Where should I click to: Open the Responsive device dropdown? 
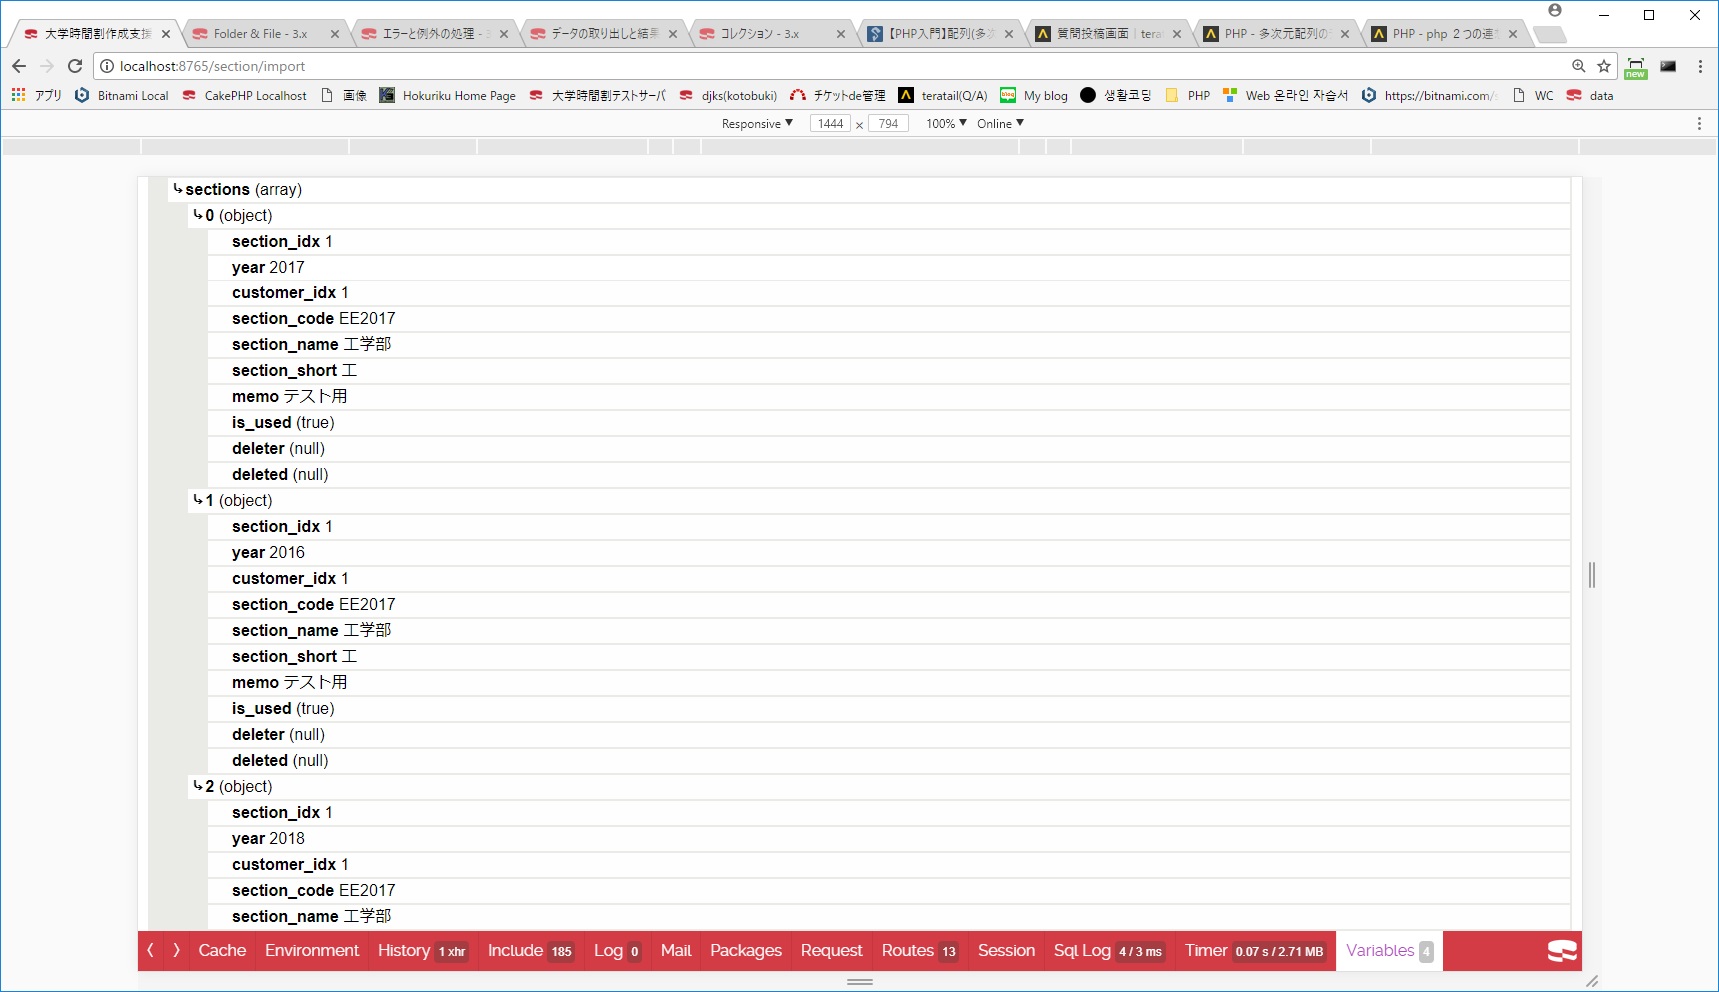[756, 123]
